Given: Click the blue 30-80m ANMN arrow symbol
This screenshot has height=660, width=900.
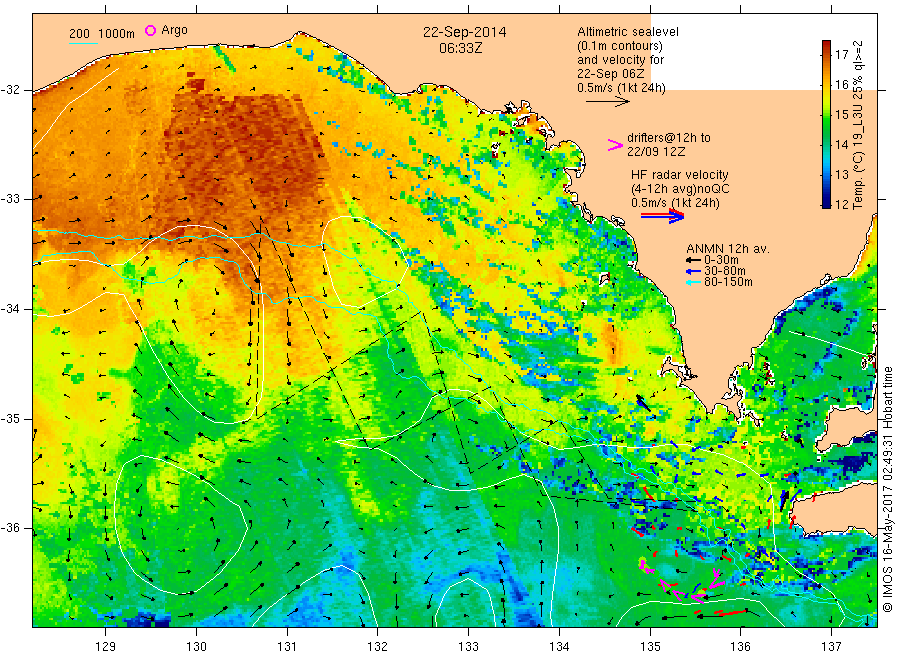Looking at the screenshot, I should coord(693,271).
